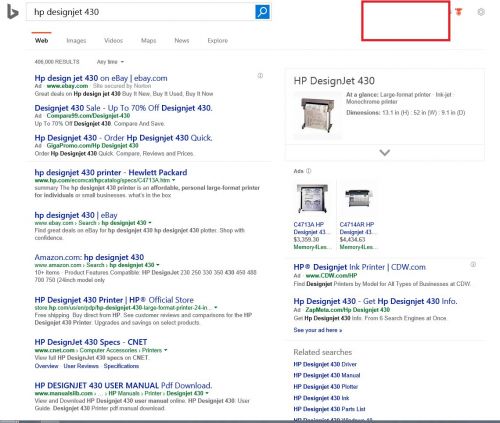
Task: Click the HP DesignJet 430 card title
Action: pos(334,81)
